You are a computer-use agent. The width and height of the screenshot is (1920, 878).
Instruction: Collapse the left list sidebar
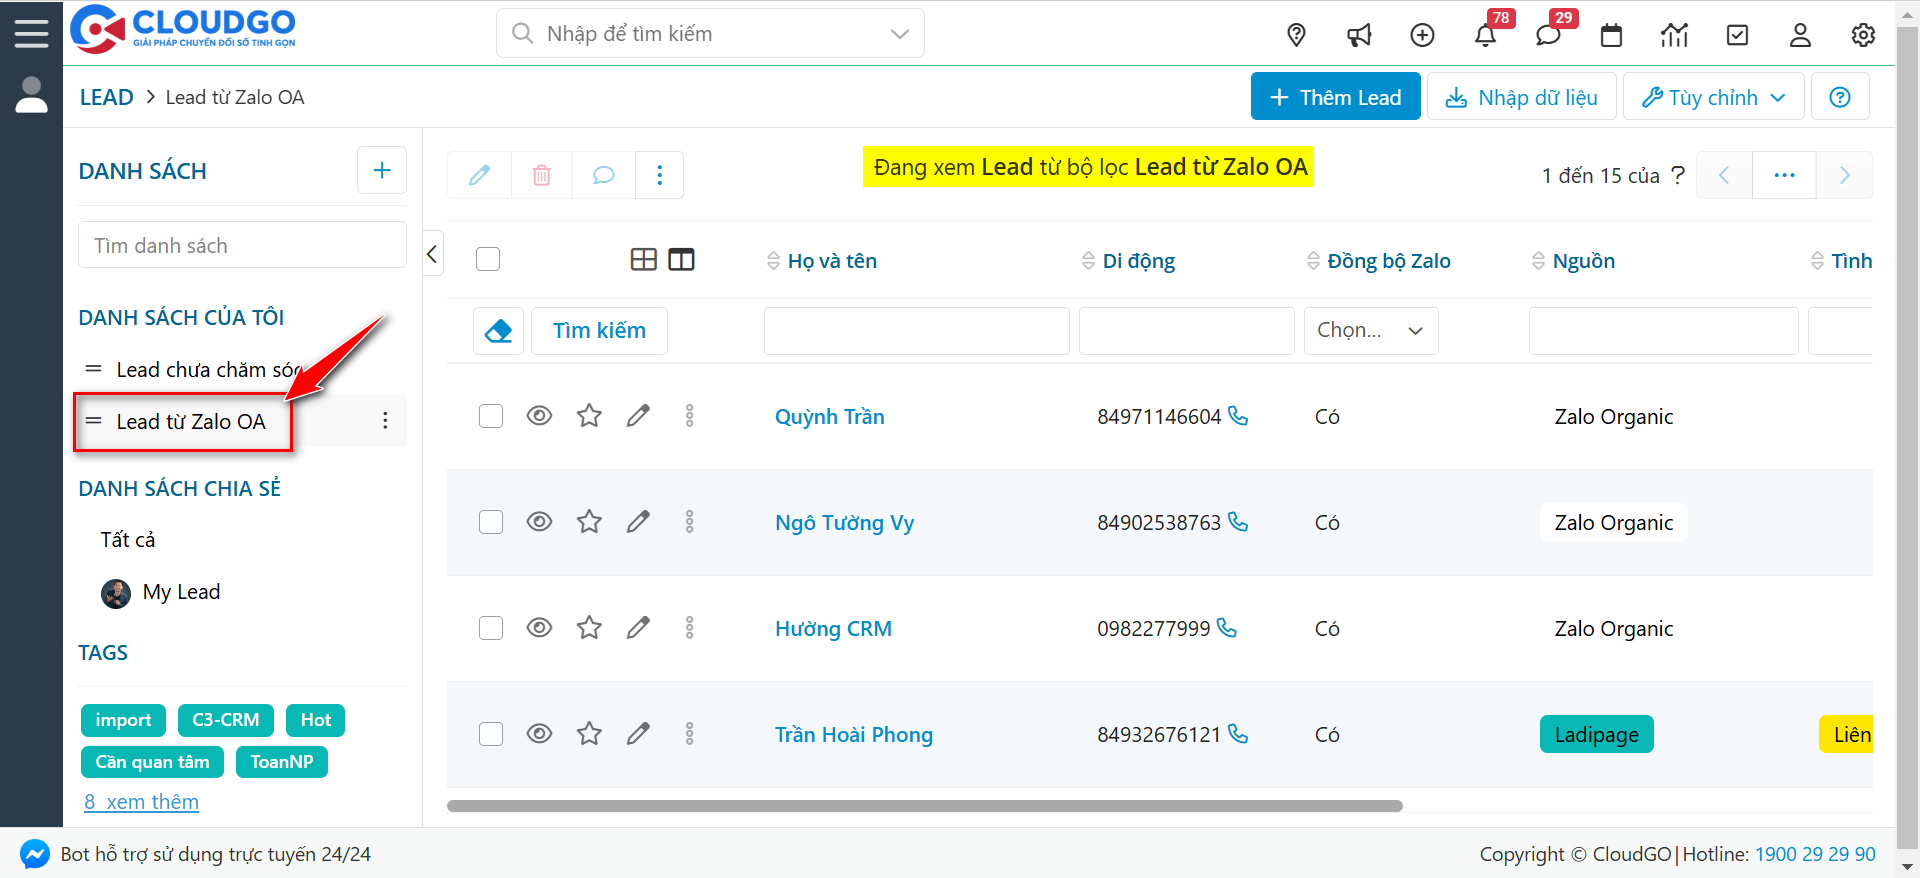tap(432, 254)
